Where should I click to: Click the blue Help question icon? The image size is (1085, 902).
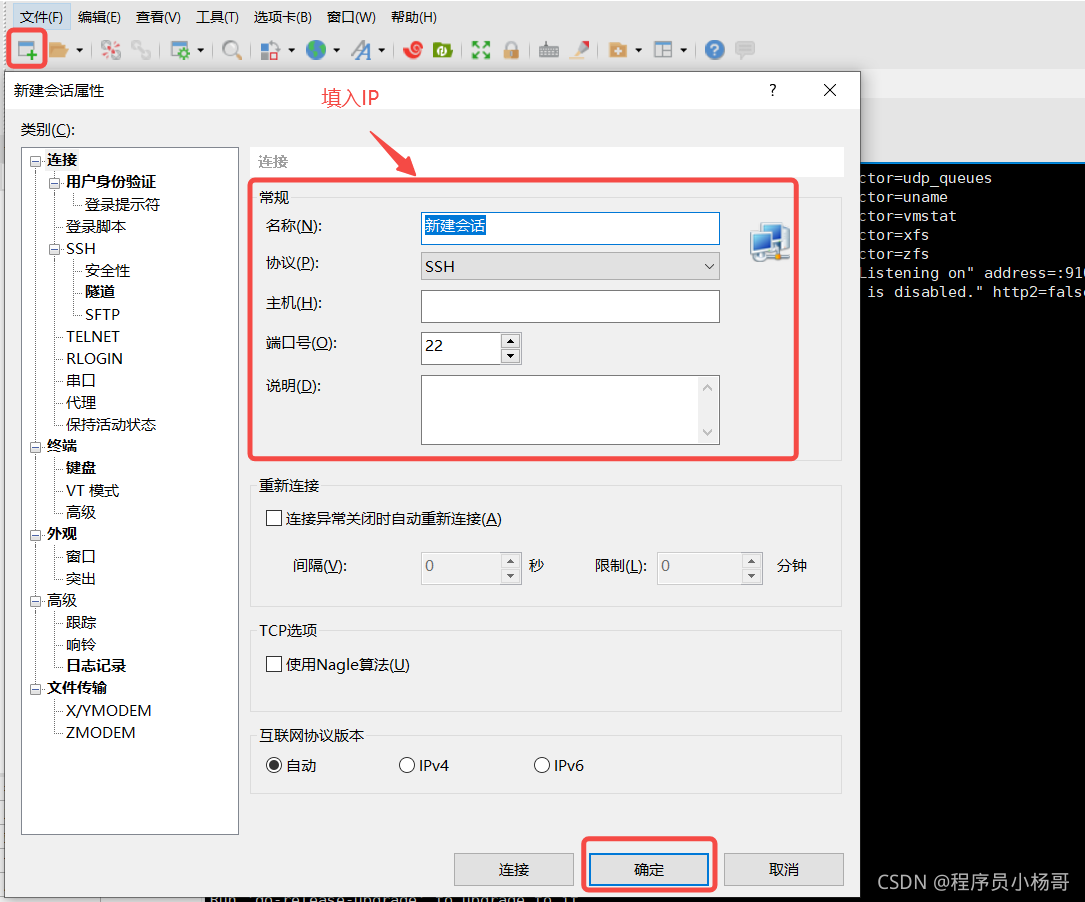[x=715, y=50]
